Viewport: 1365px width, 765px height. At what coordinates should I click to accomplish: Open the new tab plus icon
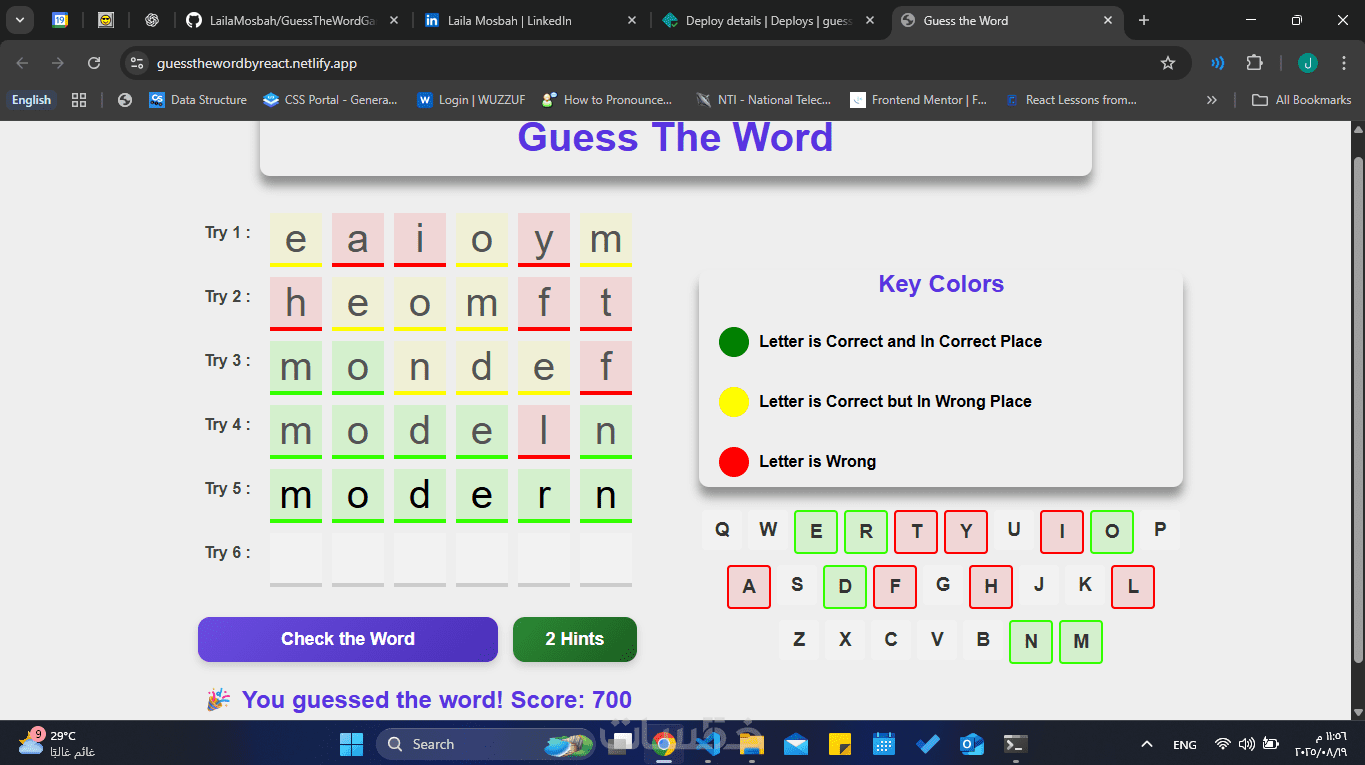pyautogui.click(x=1144, y=20)
